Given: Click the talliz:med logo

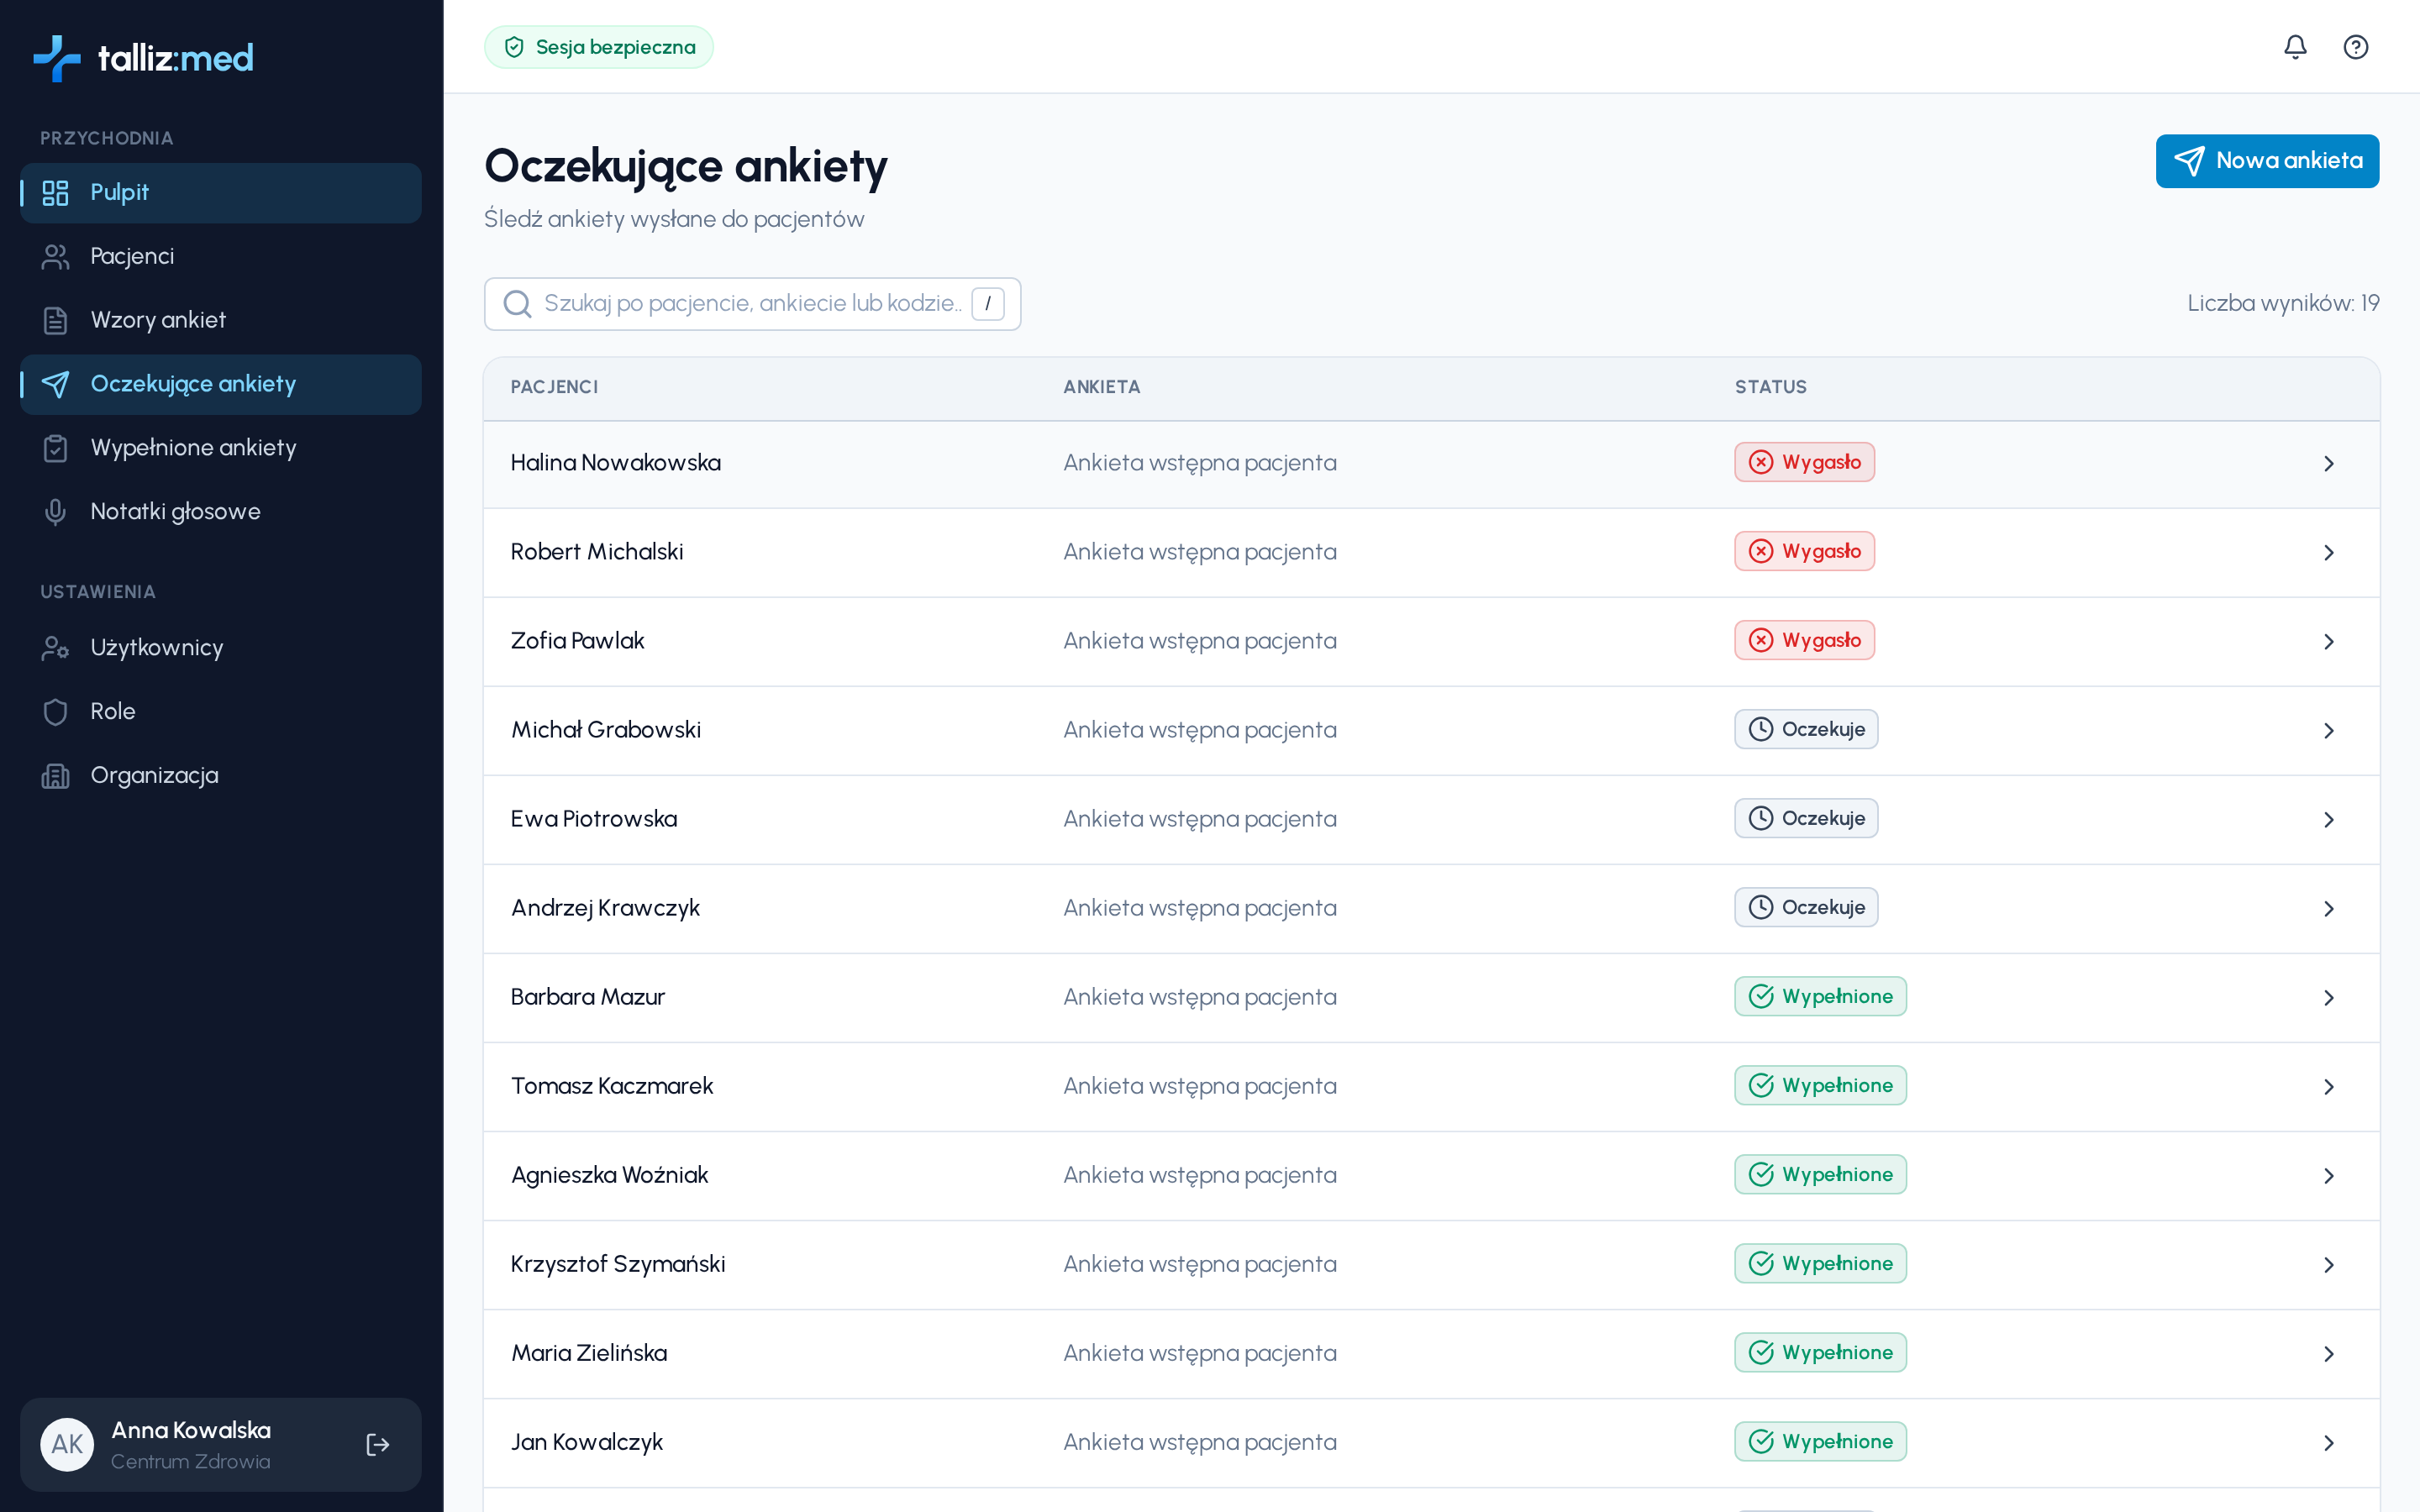Looking at the screenshot, I should pyautogui.click(x=144, y=58).
